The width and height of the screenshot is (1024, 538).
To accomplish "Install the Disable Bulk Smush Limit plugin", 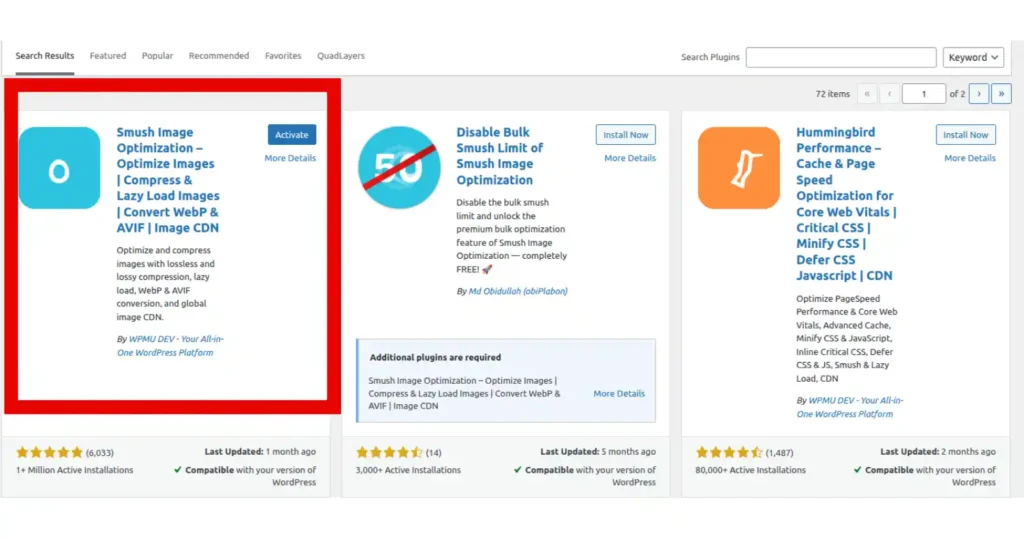I will click(626, 134).
